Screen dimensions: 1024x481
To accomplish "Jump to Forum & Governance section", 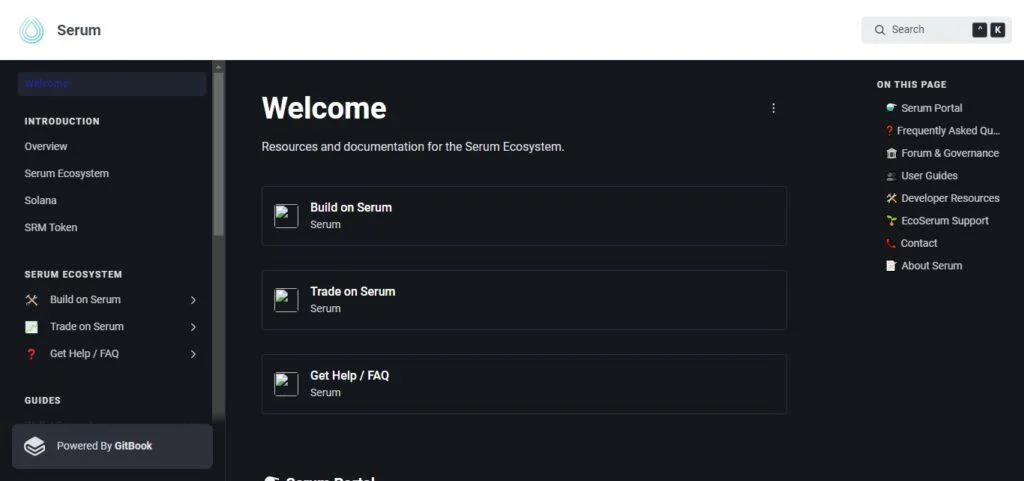I will (x=949, y=153).
